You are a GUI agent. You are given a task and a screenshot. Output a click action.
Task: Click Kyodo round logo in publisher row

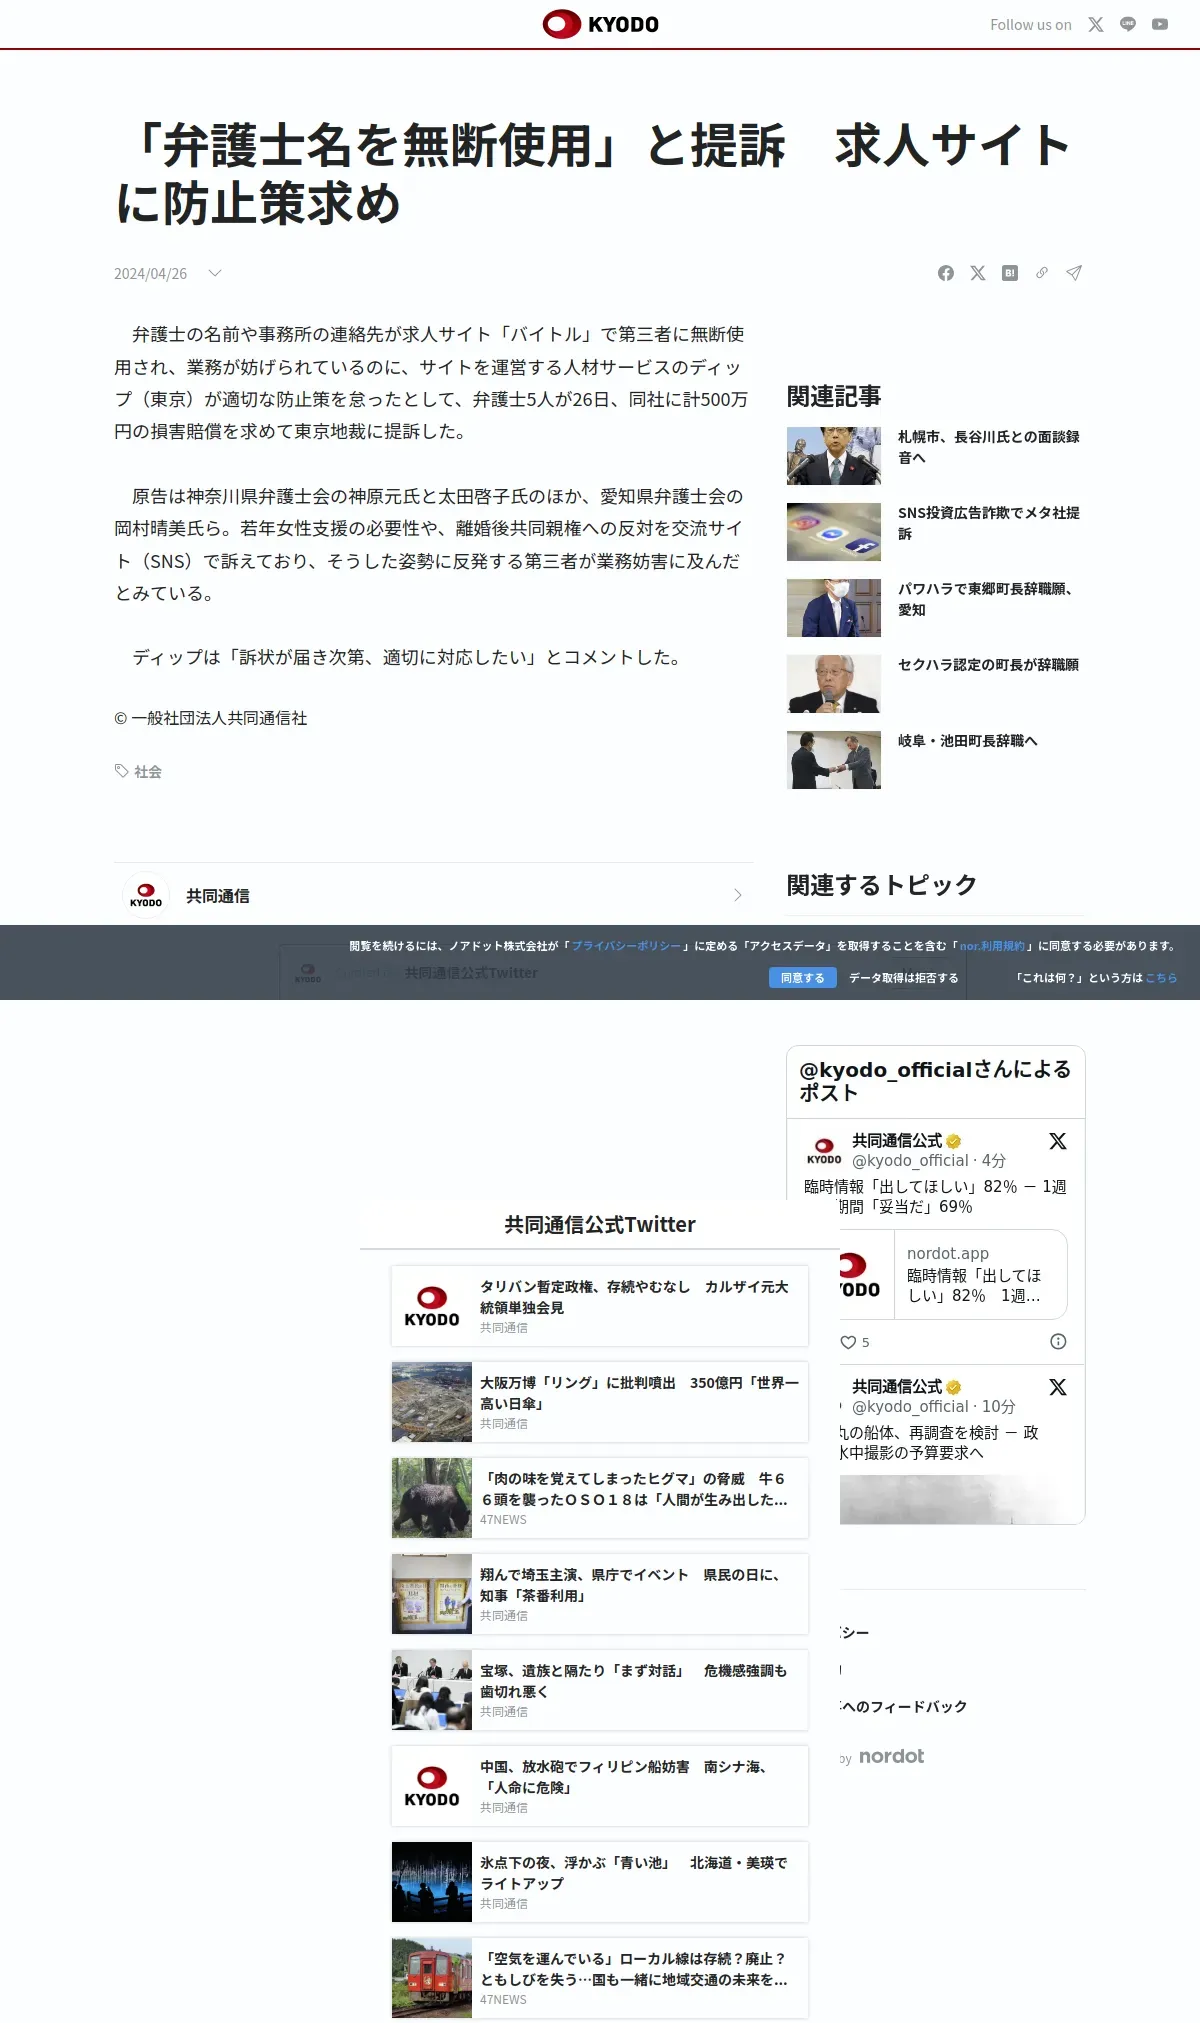[x=146, y=895]
